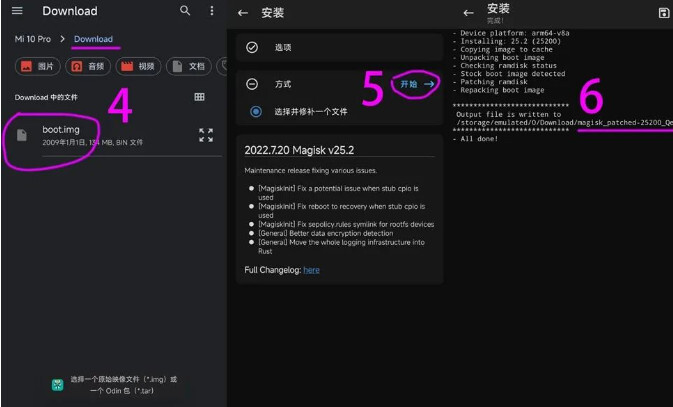This screenshot has height=407, width=673.
Task: Tap the search icon in file picker
Action: point(185,11)
